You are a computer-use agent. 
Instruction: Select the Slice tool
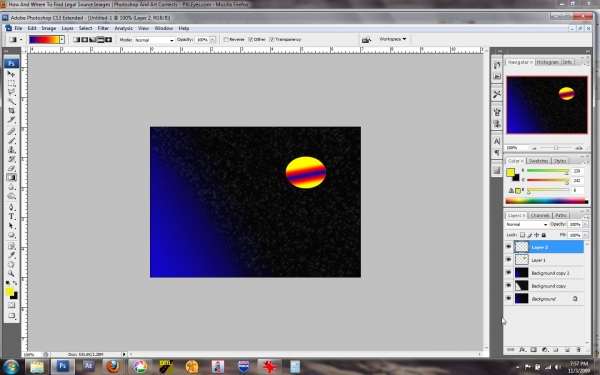point(11,120)
